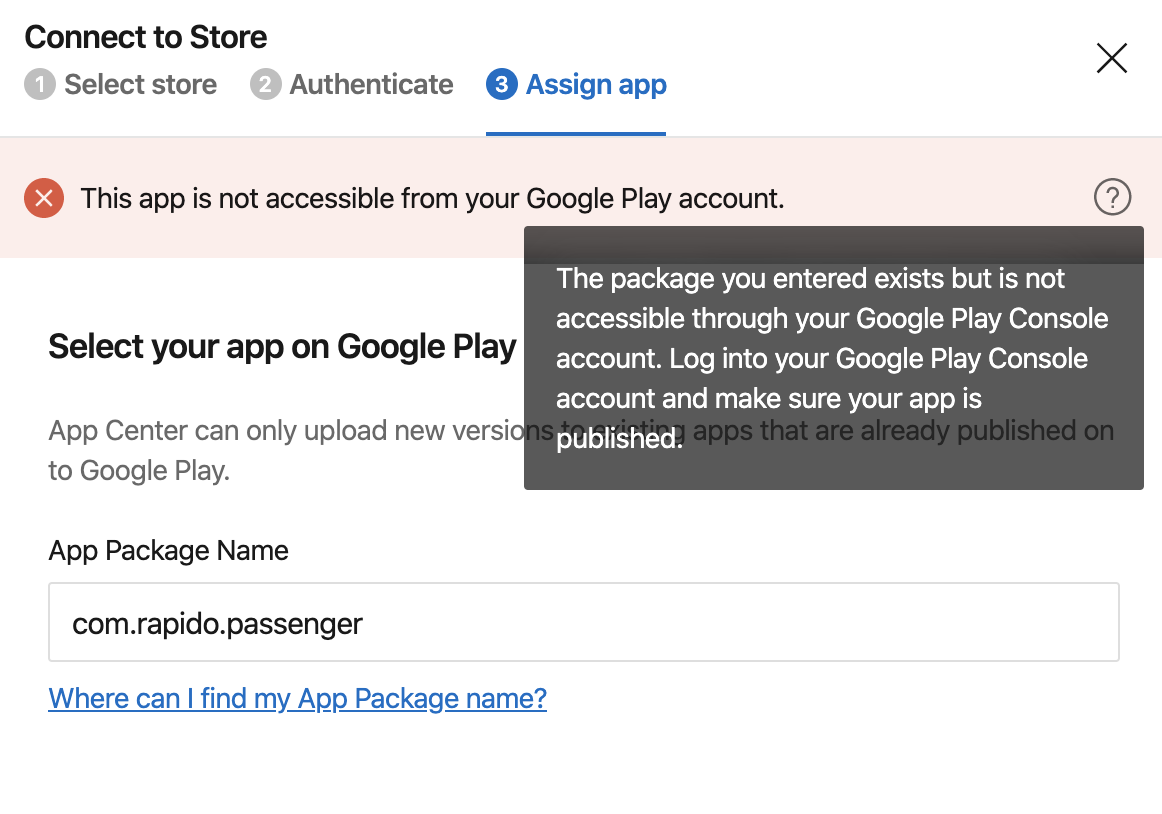Screen dimensions: 1162x814
Task: Click the 'not accessible' error message text
Action: pyautogui.click(x=432, y=199)
